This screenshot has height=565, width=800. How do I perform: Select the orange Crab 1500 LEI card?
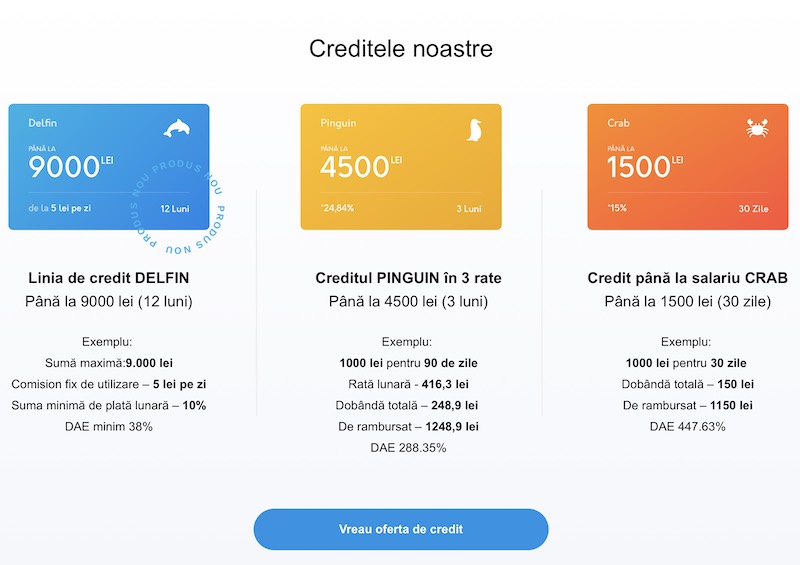(x=688, y=167)
